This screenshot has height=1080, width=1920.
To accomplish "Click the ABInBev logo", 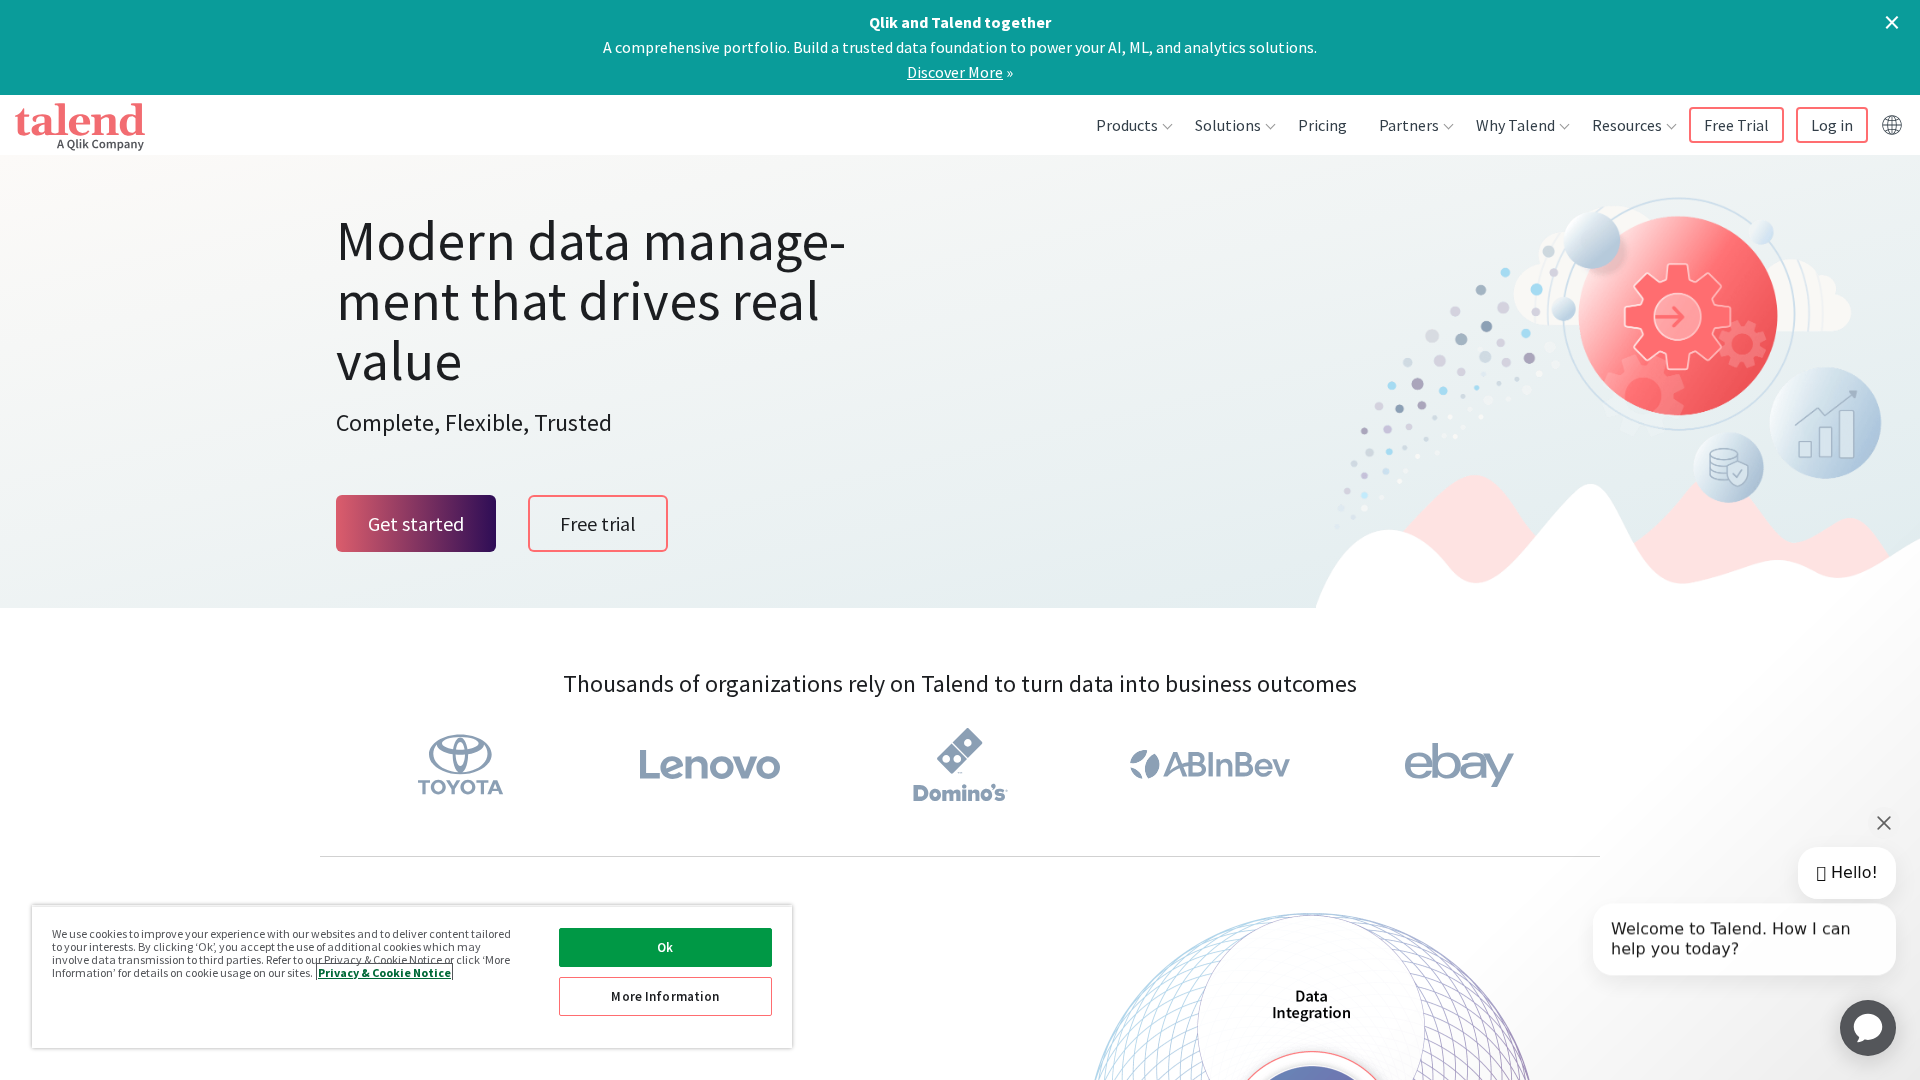I will pos(1210,765).
